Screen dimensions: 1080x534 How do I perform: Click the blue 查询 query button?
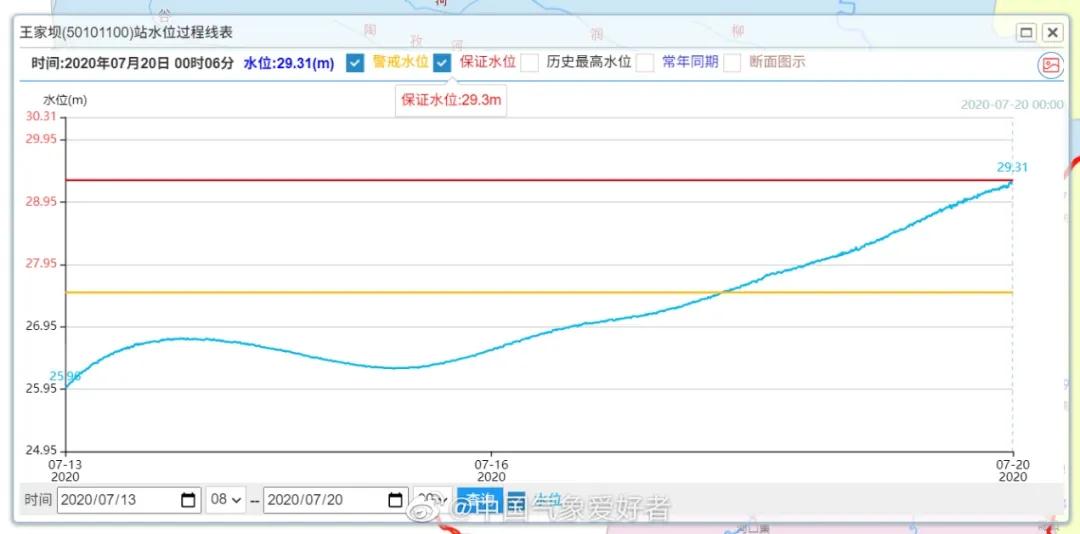tap(479, 499)
